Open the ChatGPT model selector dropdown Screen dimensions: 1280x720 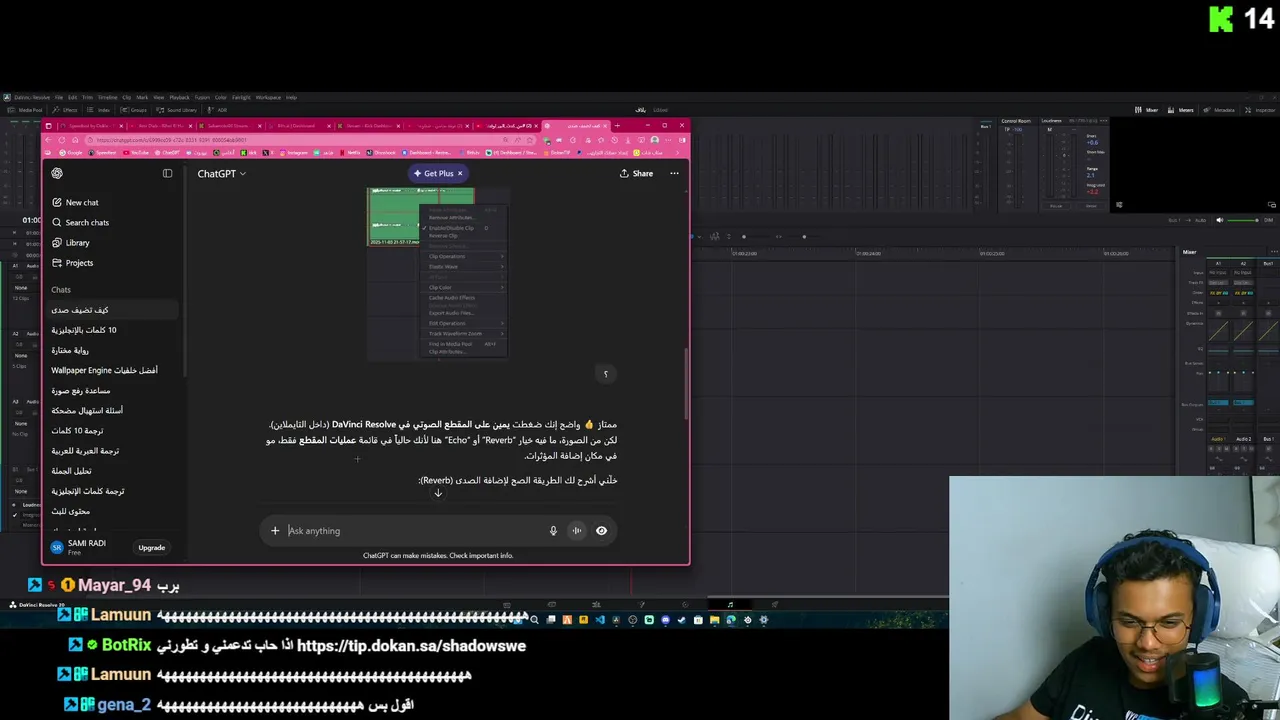pos(221,174)
